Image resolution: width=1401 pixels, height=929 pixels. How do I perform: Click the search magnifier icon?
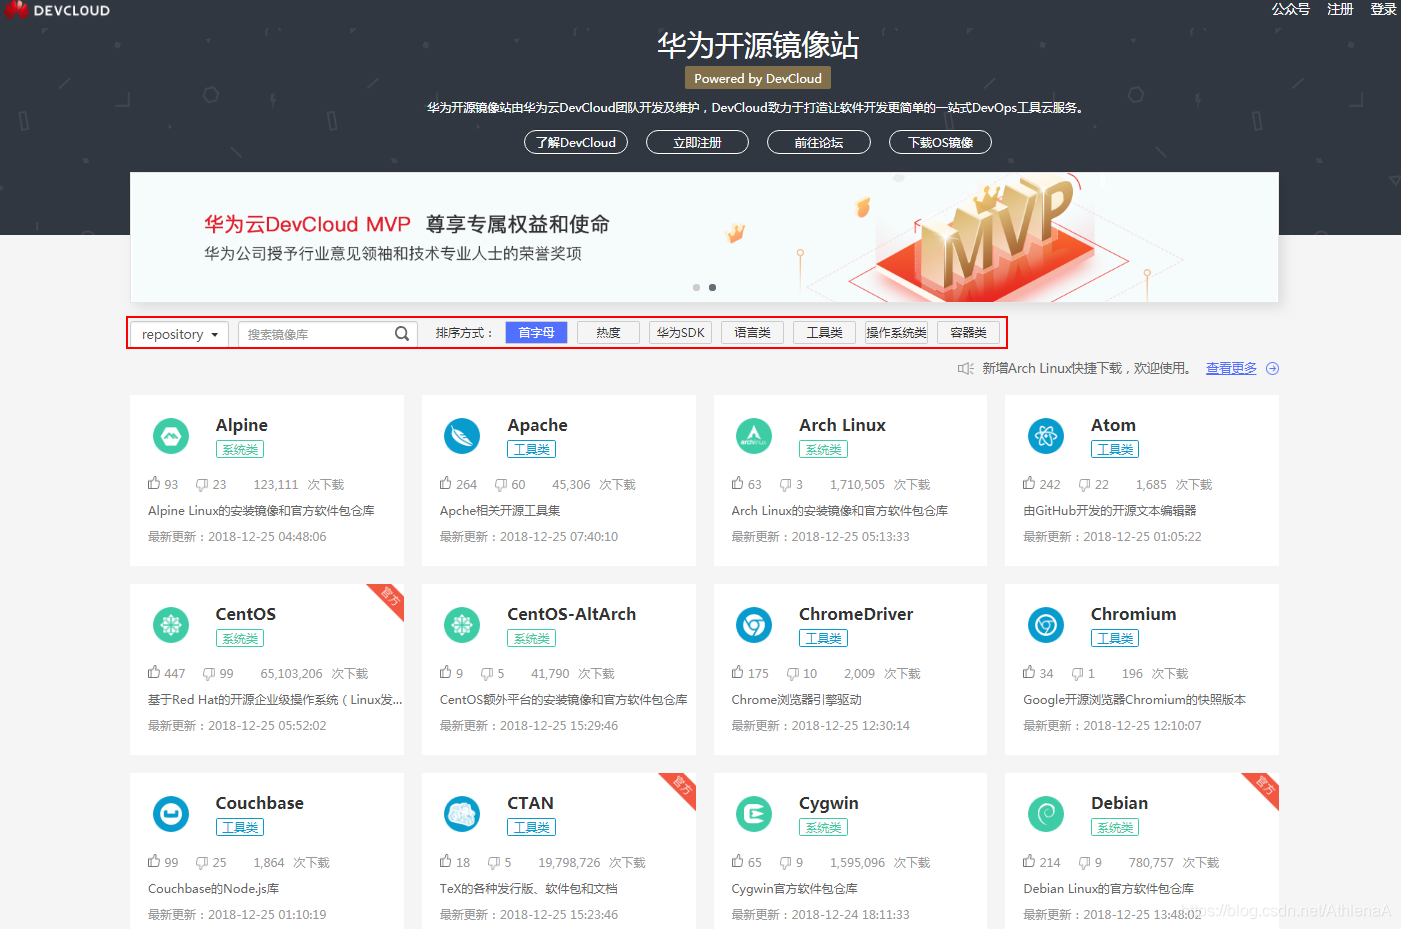(x=402, y=334)
